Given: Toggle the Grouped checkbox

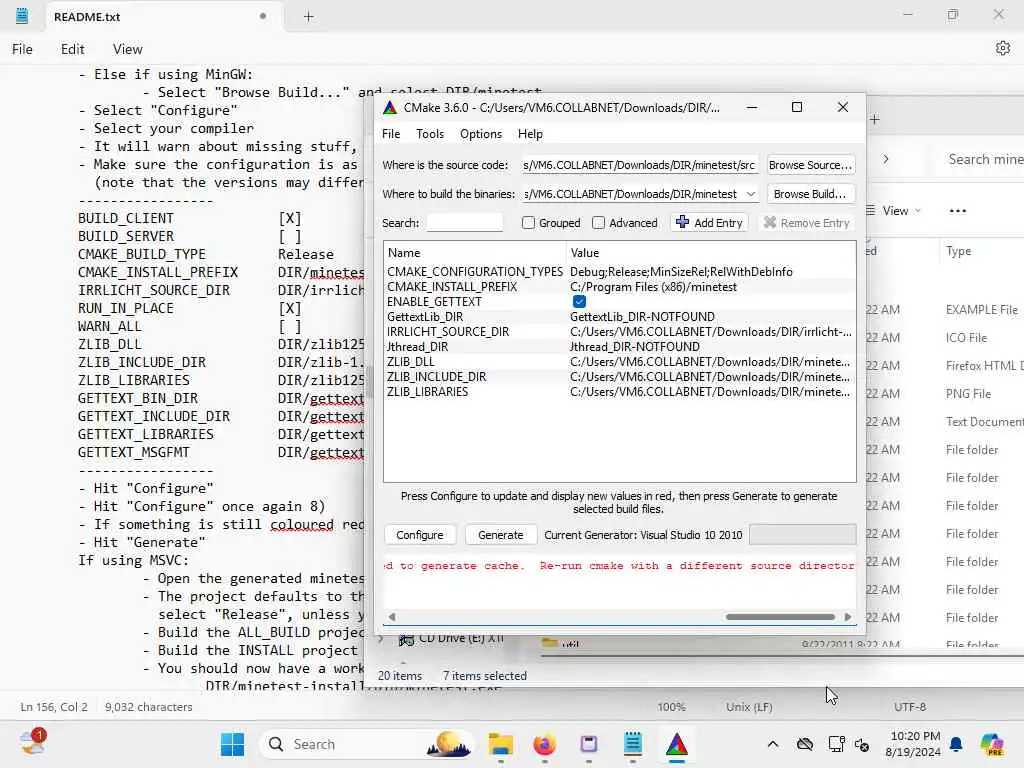Looking at the screenshot, I should tap(528, 223).
